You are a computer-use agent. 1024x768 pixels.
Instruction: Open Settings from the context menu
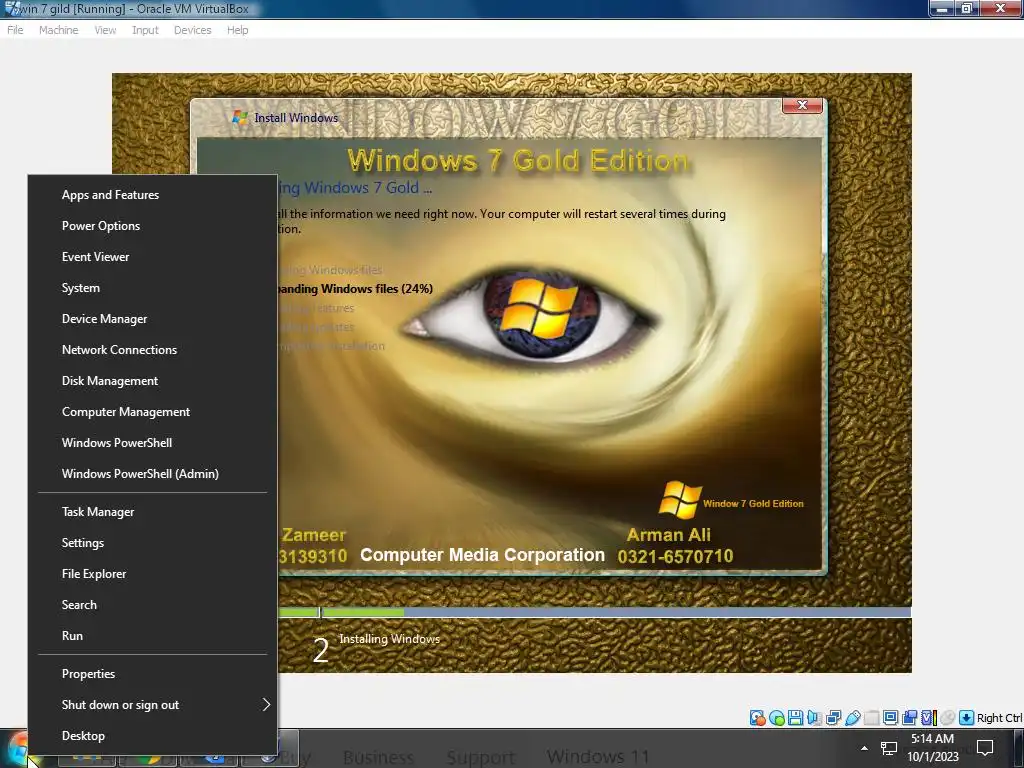[153, 543]
